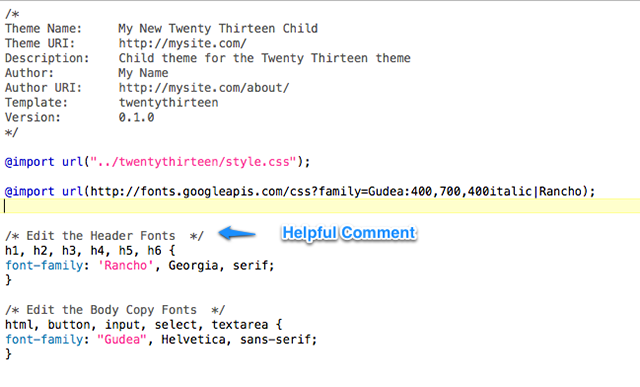Click the Author value 'My Name'
This screenshot has height=387, width=640.
click(x=143, y=73)
